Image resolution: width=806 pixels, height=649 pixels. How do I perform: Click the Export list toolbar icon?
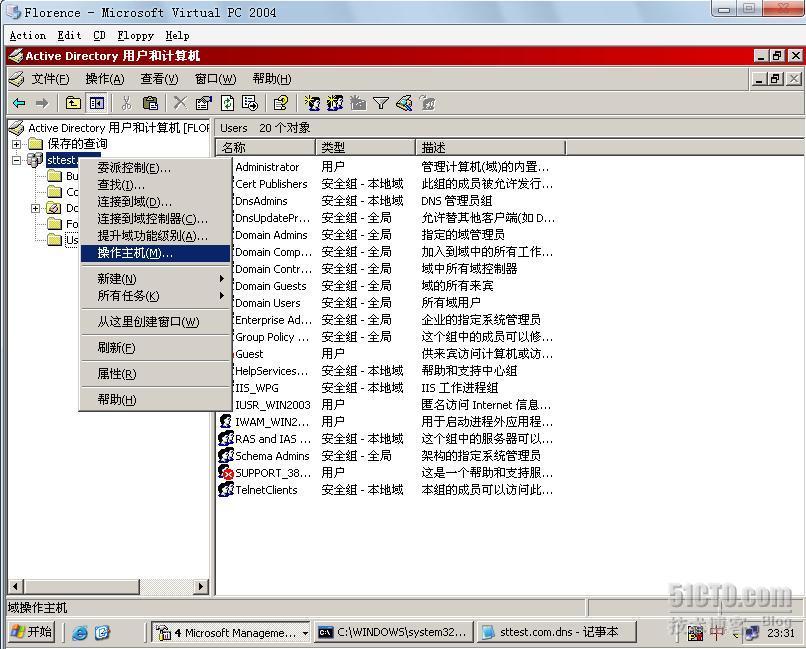click(250, 103)
